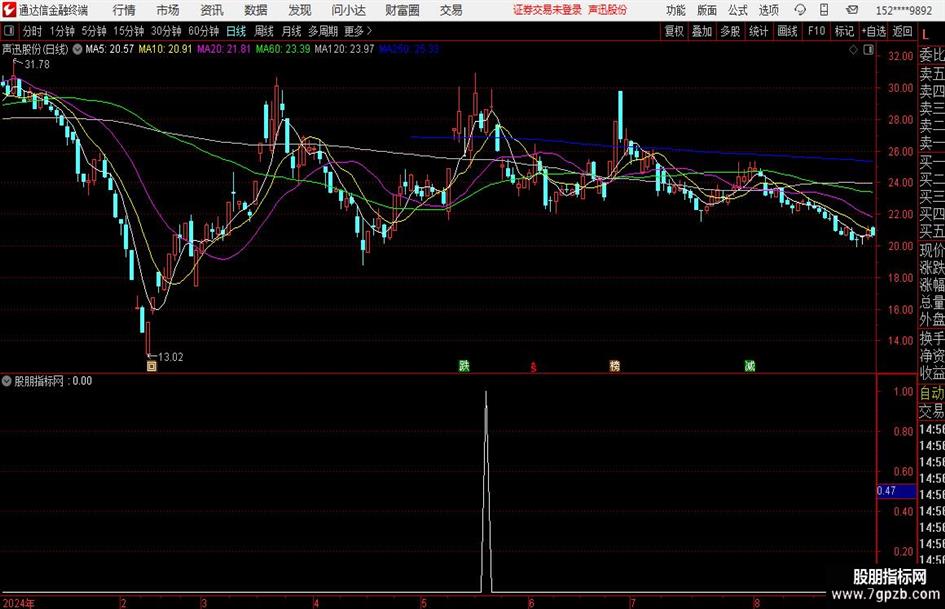This screenshot has height=609, width=945.
Task: Open the 选项 menu
Action: point(768,10)
